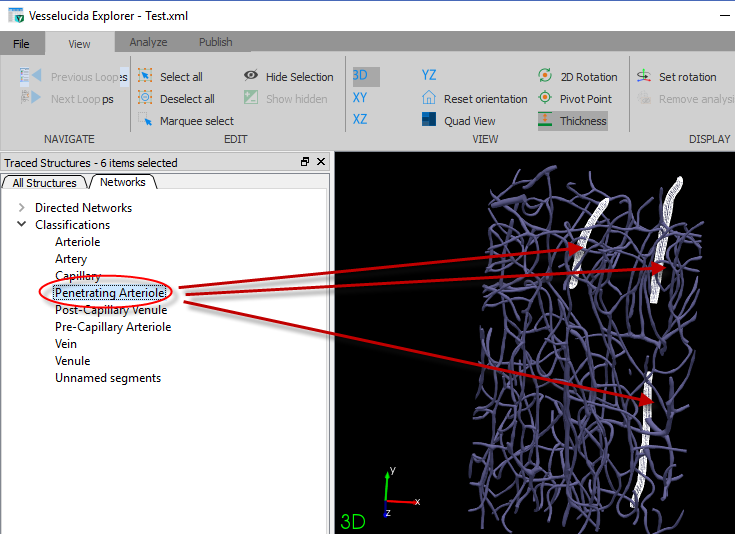Select the Classifications tree label

[x=73, y=225]
